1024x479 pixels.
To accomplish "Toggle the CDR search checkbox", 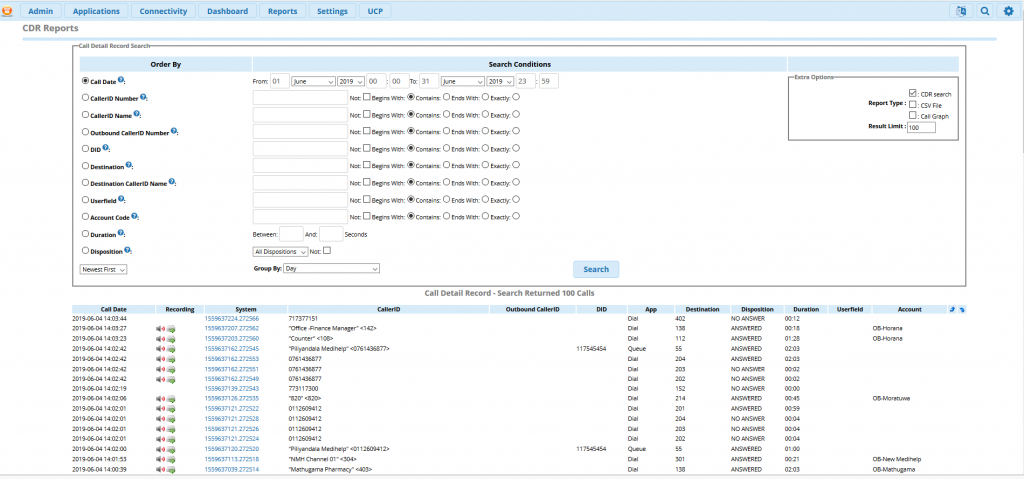I will [x=913, y=93].
